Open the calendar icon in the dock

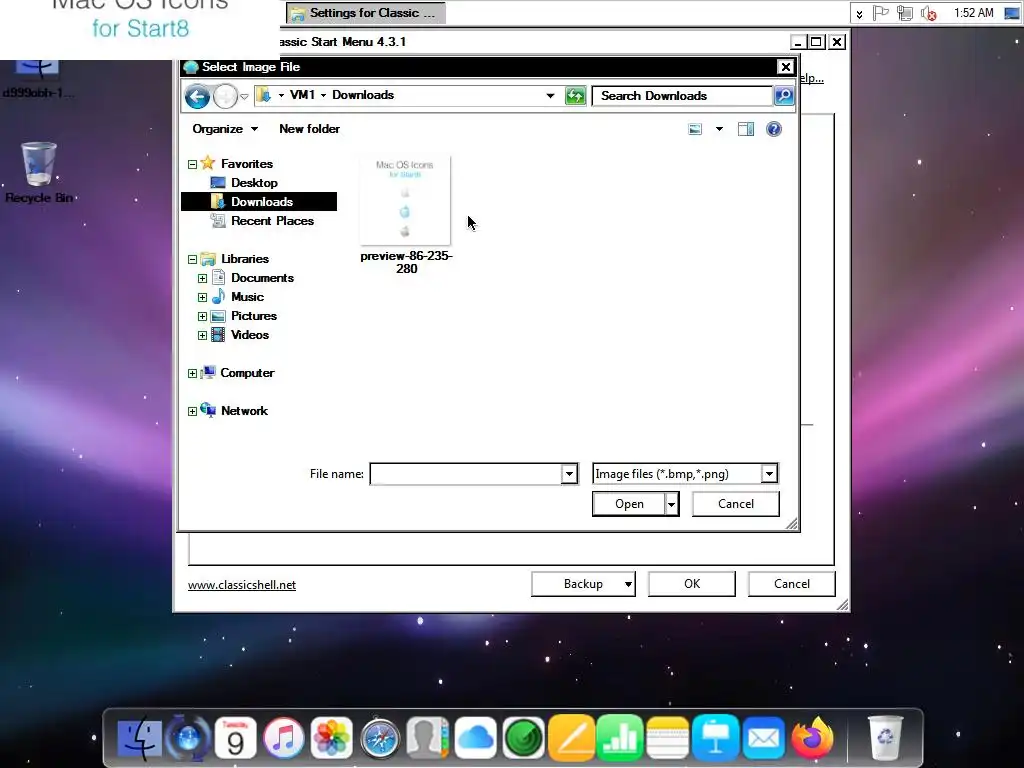tap(236, 739)
